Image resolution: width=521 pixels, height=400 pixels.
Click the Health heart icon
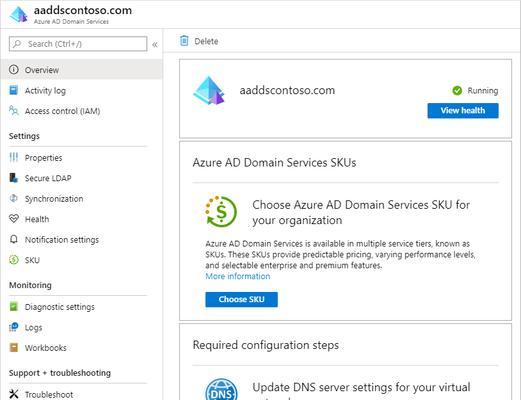[14, 219]
